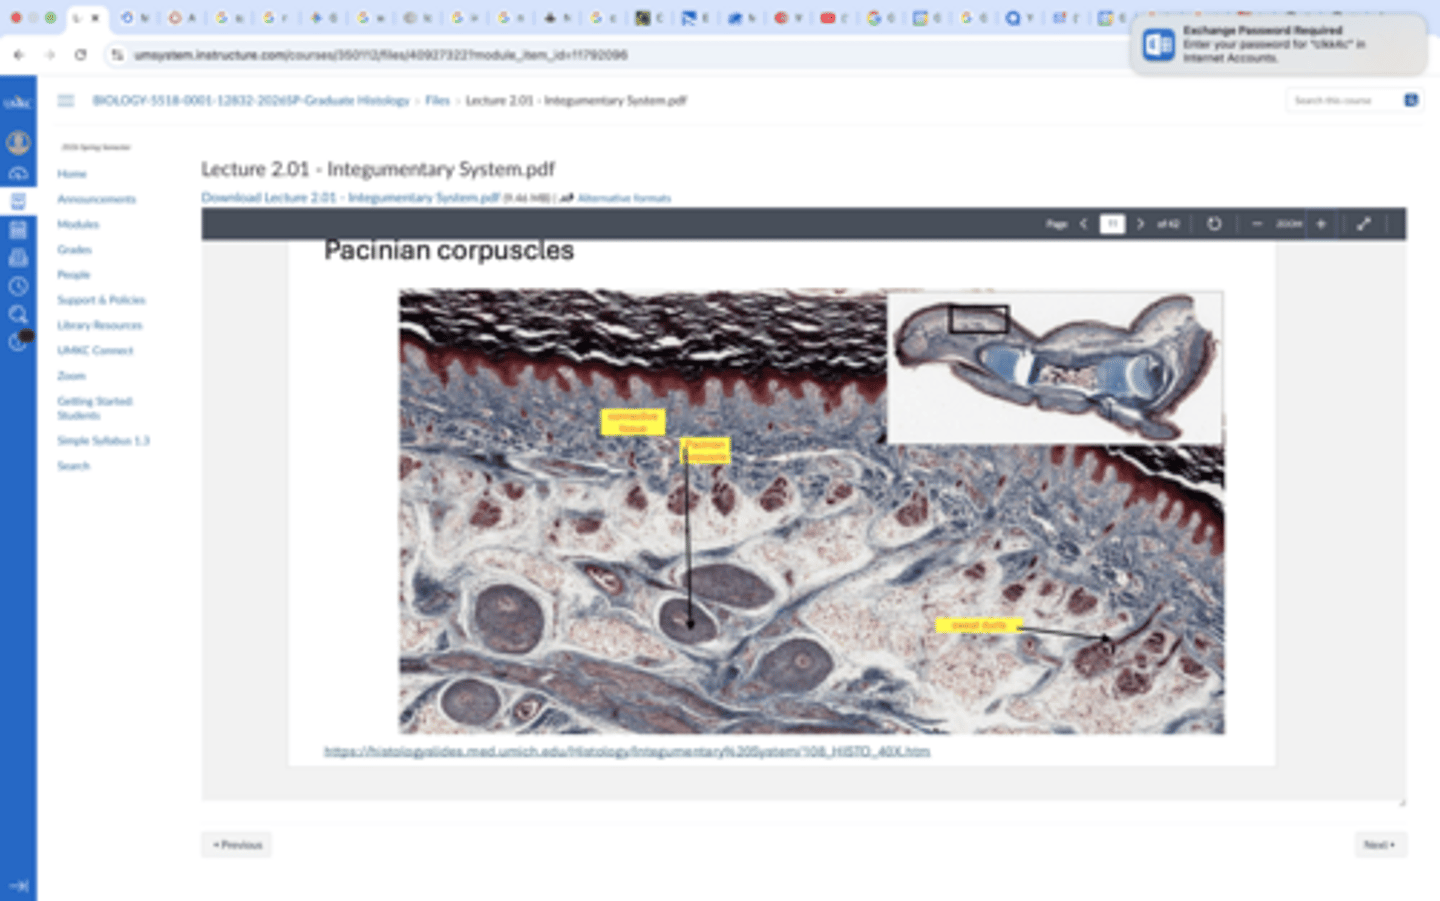Open the Courses icon in the global sidebar
The height and width of the screenshot is (901, 1440).
click(x=18, y=201)
